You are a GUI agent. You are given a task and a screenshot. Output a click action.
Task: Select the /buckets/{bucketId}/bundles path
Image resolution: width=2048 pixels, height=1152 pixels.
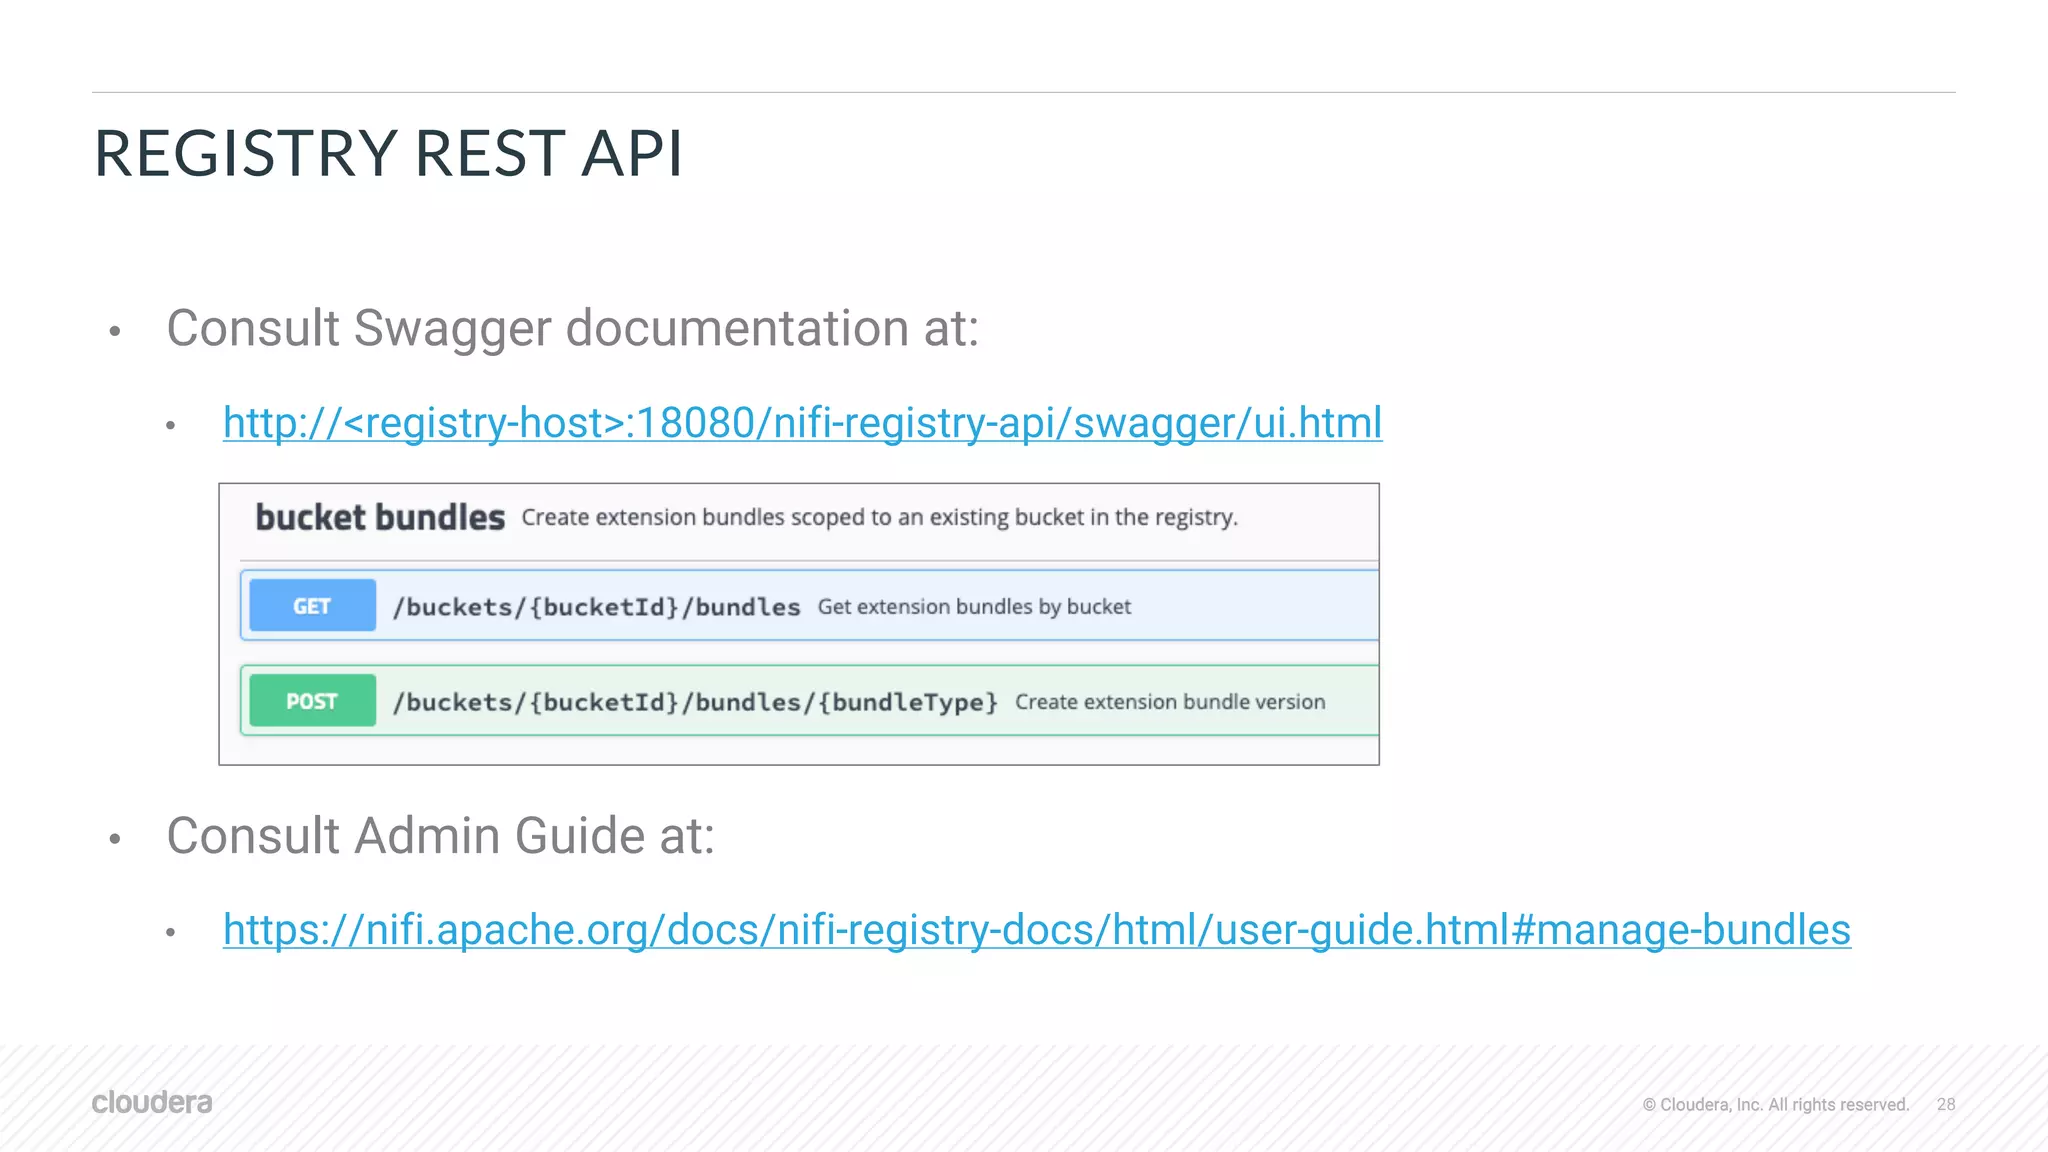tap(596, 607)
